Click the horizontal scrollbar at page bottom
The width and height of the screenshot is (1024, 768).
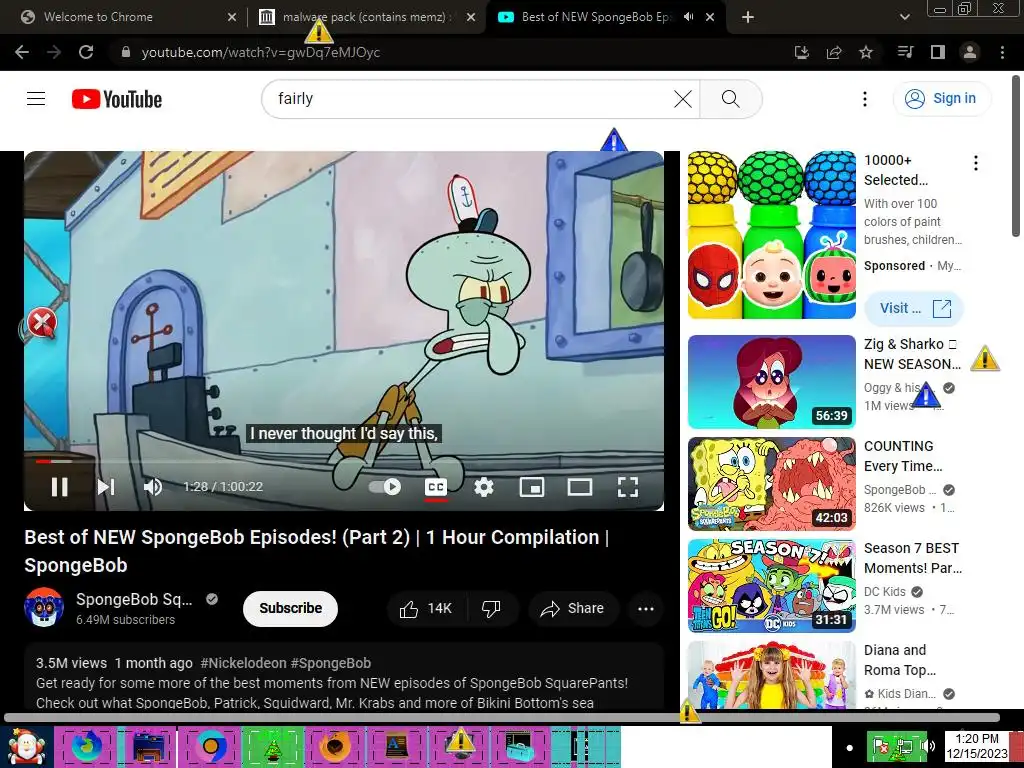(502, 718)
